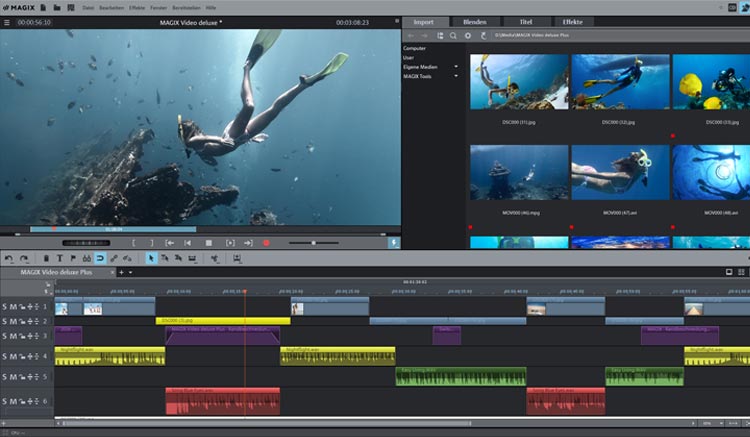Close the MAGIX Video deluxe Plus tab
The height and width of the screenshot is (437, 750).
pos(113,272)
